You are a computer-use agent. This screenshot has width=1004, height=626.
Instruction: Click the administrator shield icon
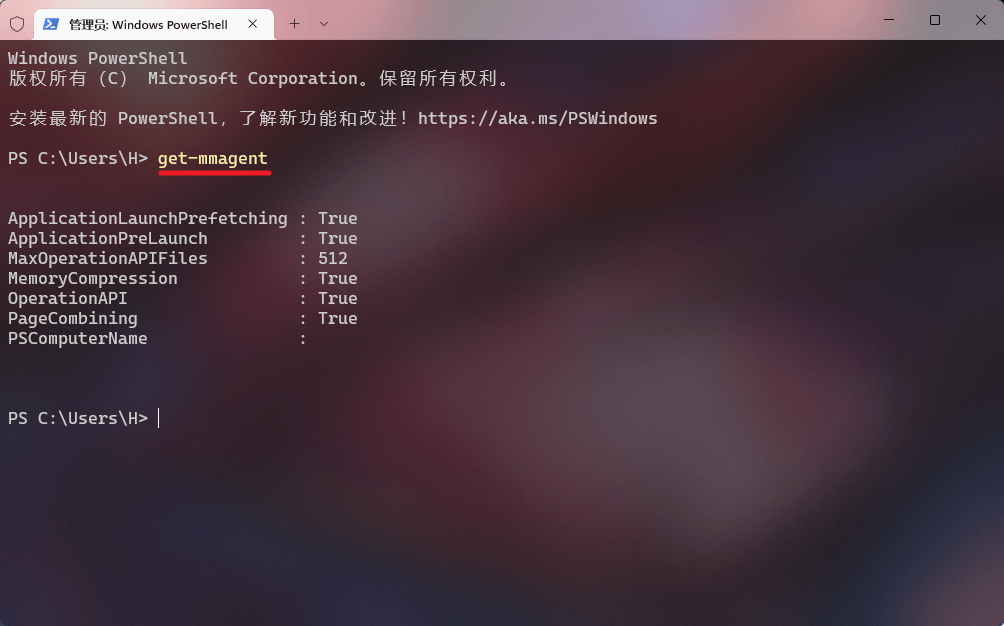(17, 24)
